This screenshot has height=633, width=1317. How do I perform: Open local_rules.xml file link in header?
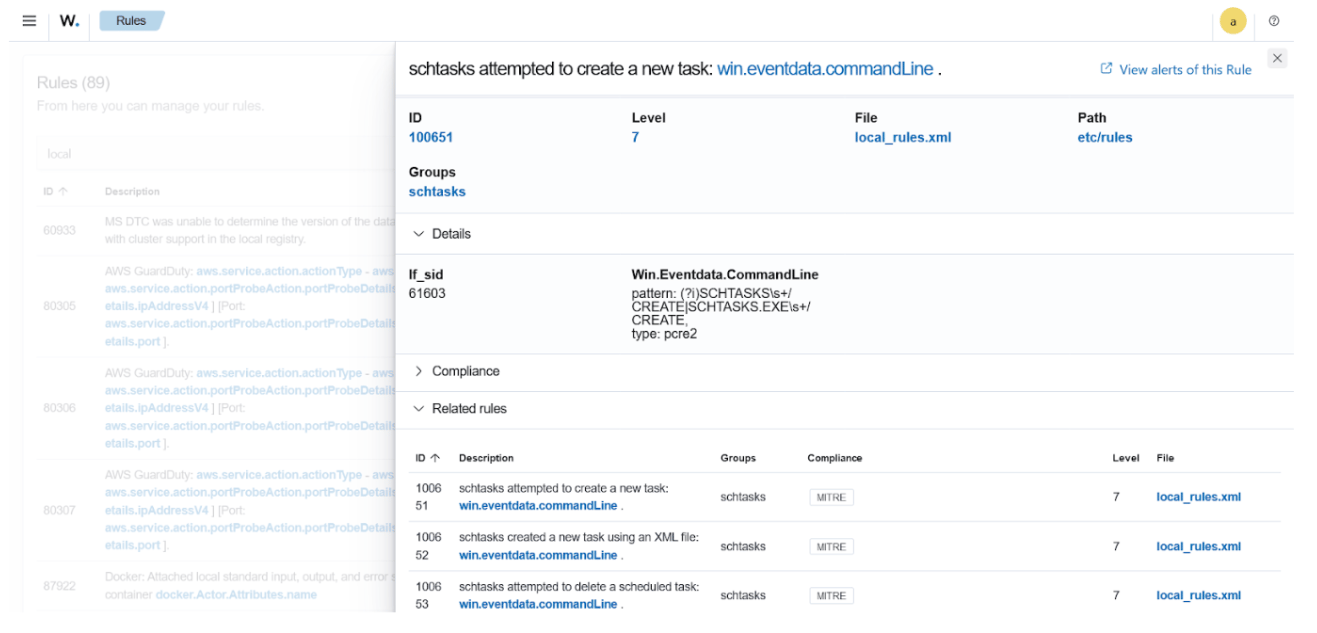[902, 138]
